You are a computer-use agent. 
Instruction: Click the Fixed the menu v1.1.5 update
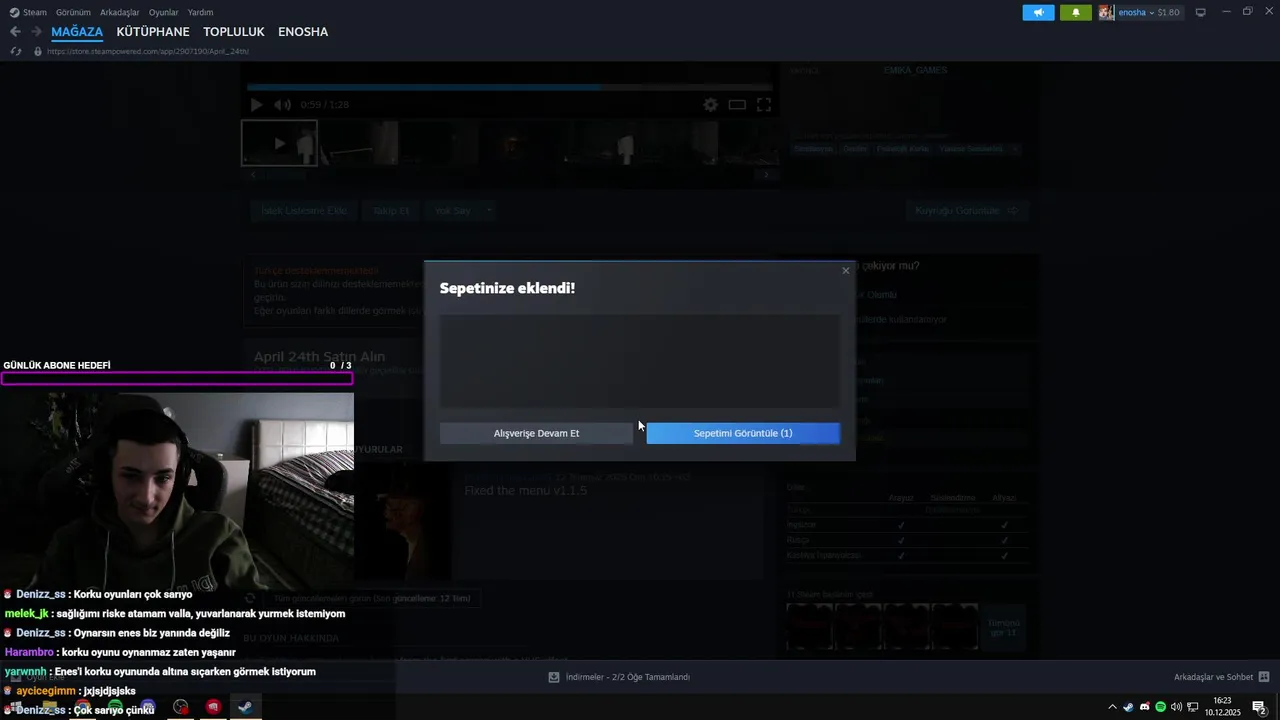click(526, 491)
